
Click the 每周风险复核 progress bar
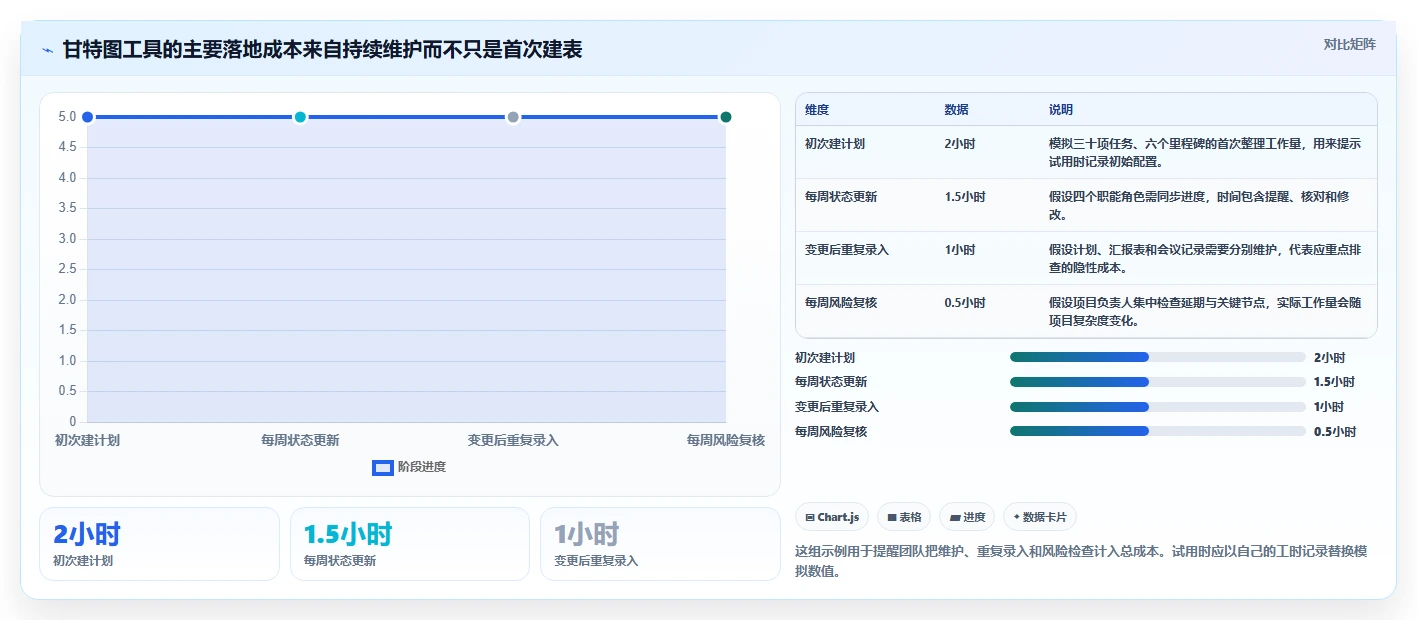(x=1158, y=432)
